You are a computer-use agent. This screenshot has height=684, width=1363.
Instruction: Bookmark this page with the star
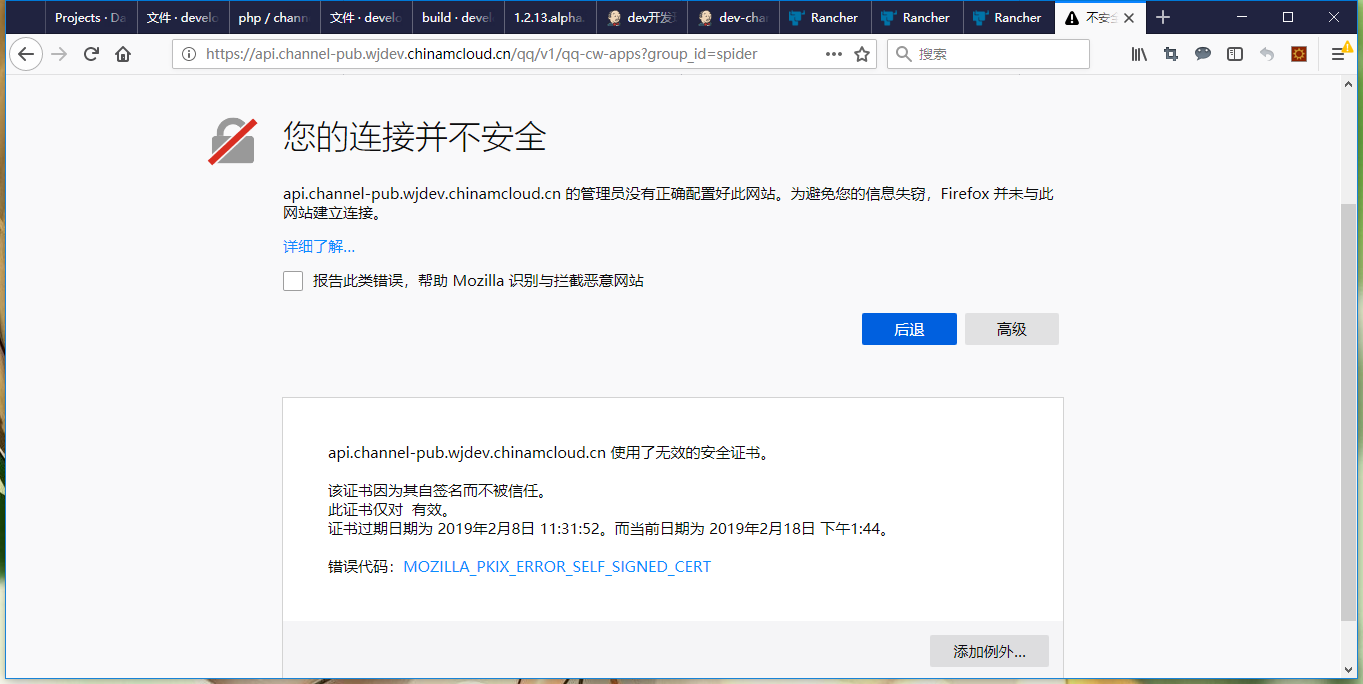click(x=862, y=54)
